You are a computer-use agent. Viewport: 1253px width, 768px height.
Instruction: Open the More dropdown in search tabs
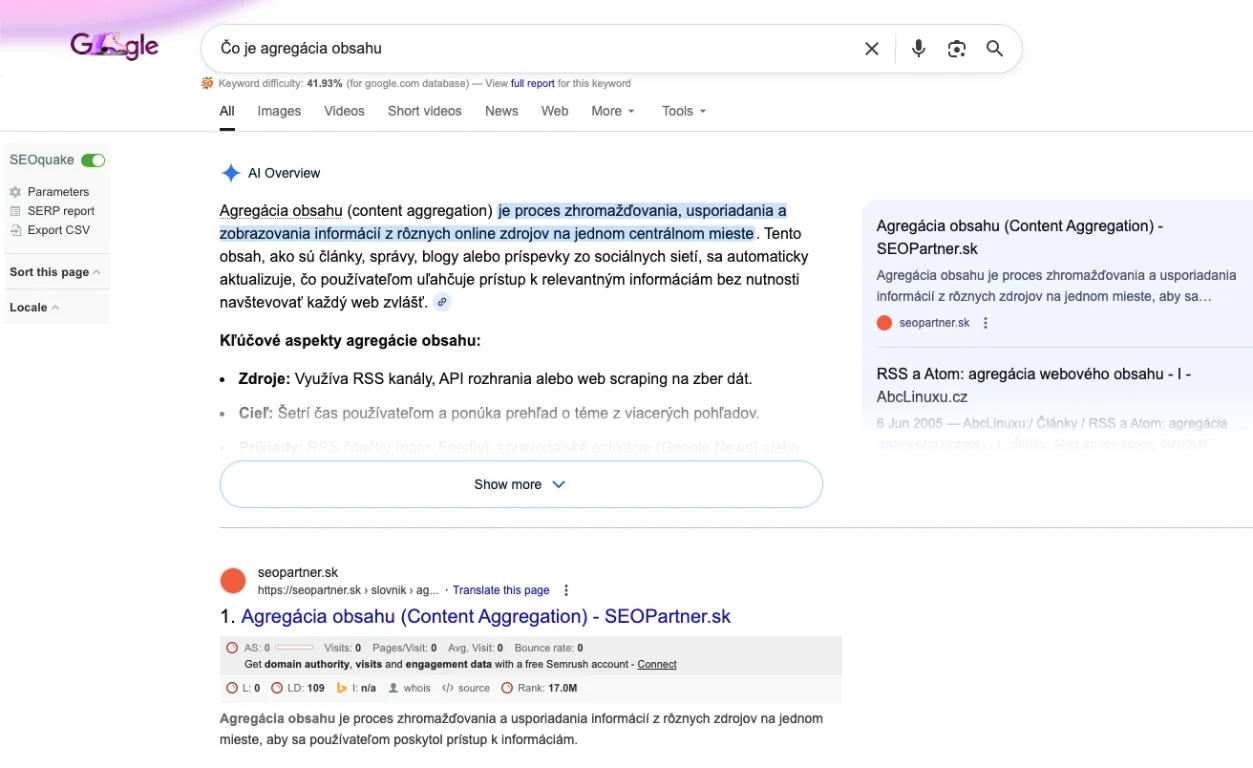tap(612, 111)
